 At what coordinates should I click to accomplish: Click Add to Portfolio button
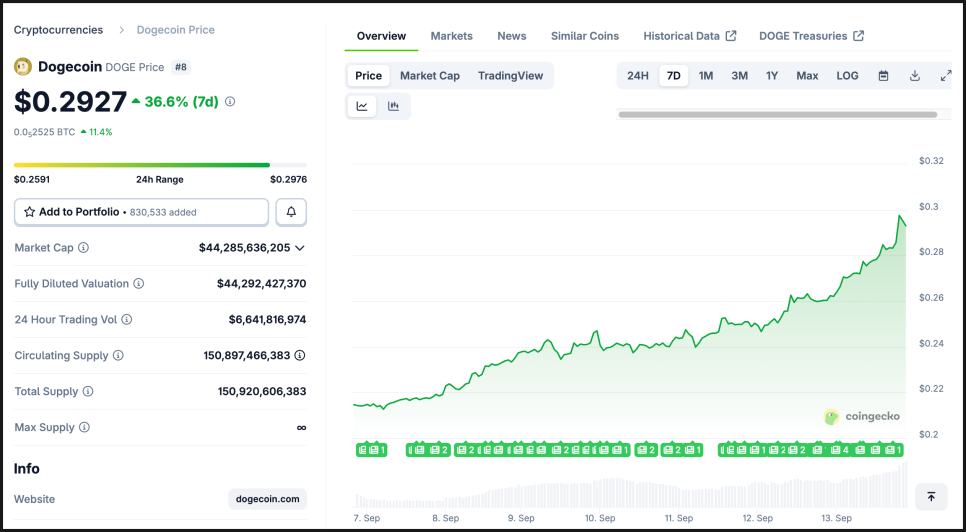pyautogui.click(x=142, y=212)
